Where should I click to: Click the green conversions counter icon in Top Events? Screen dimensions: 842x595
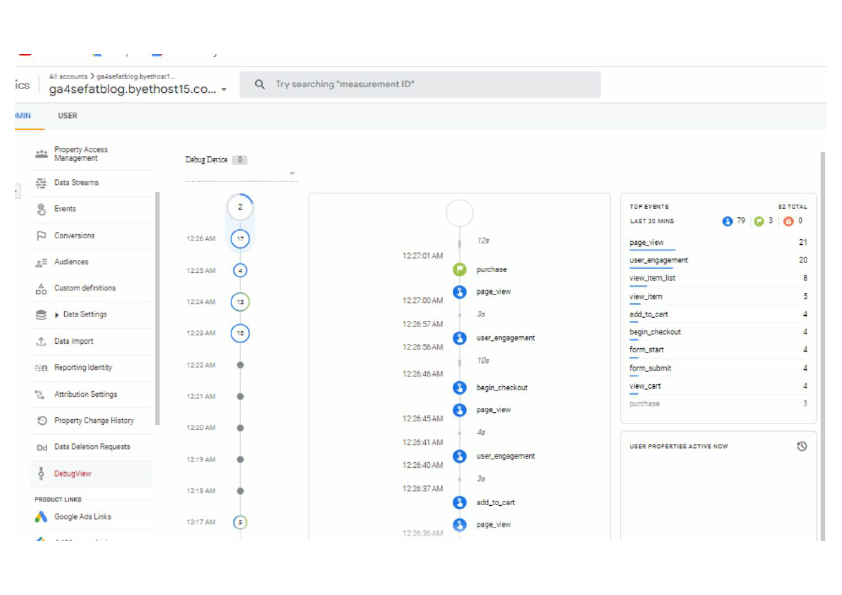760,221
